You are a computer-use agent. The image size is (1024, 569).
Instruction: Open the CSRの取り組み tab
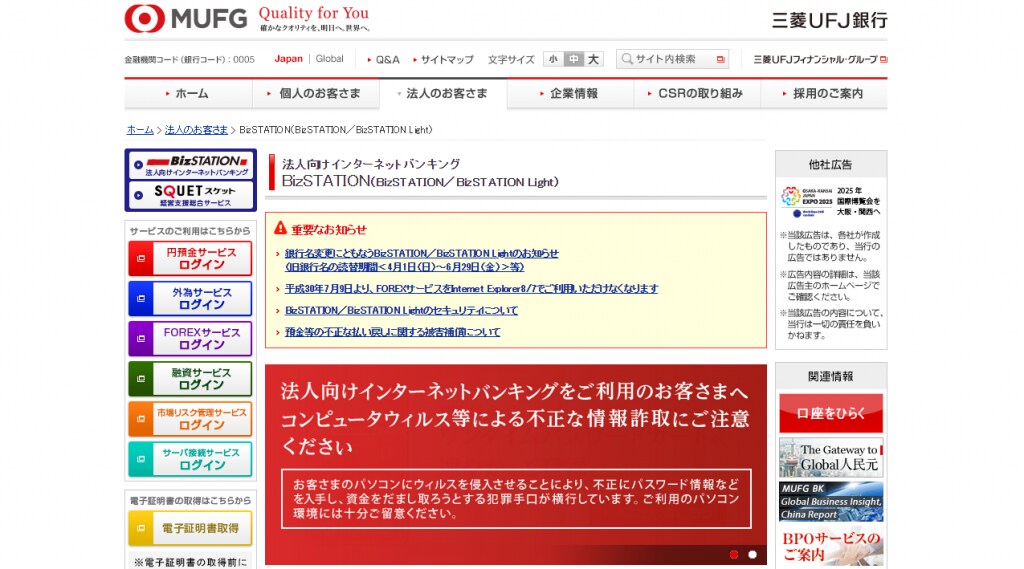pyautogui.click(x=697, y=93)
